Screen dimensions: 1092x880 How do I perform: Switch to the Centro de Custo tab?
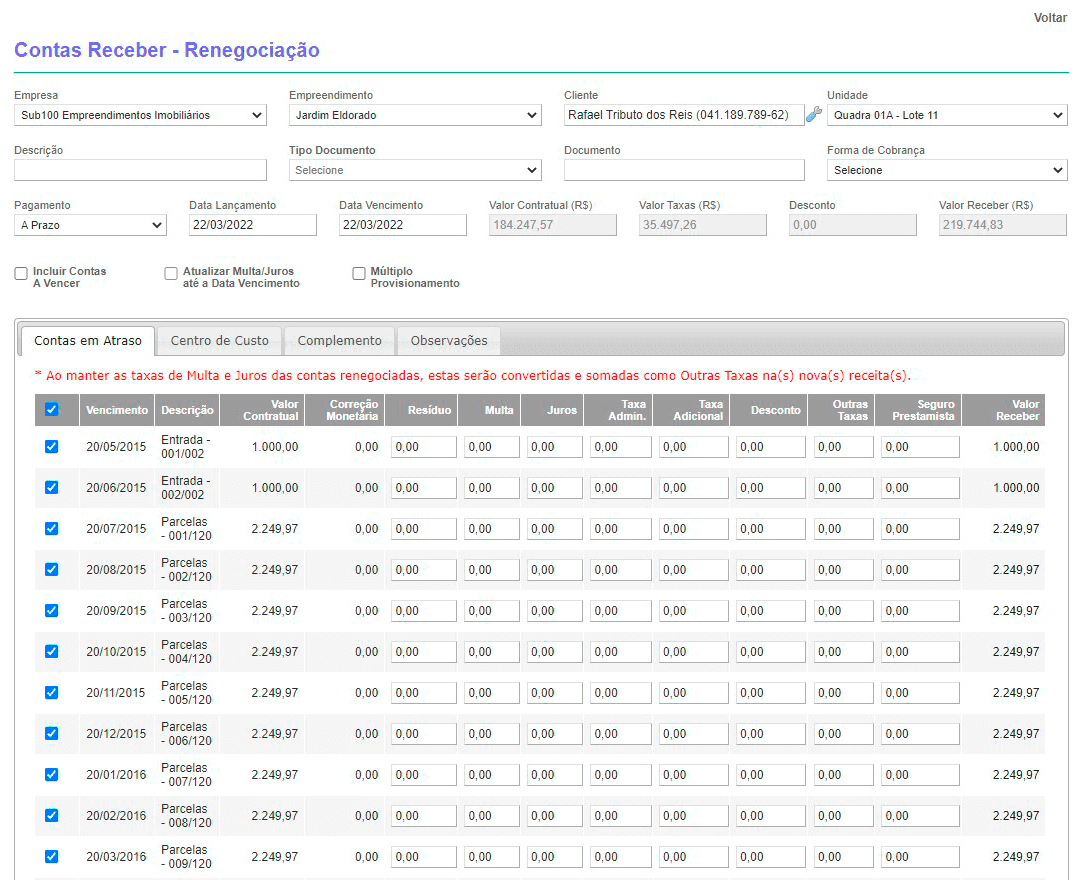click(x=219, y=341)
